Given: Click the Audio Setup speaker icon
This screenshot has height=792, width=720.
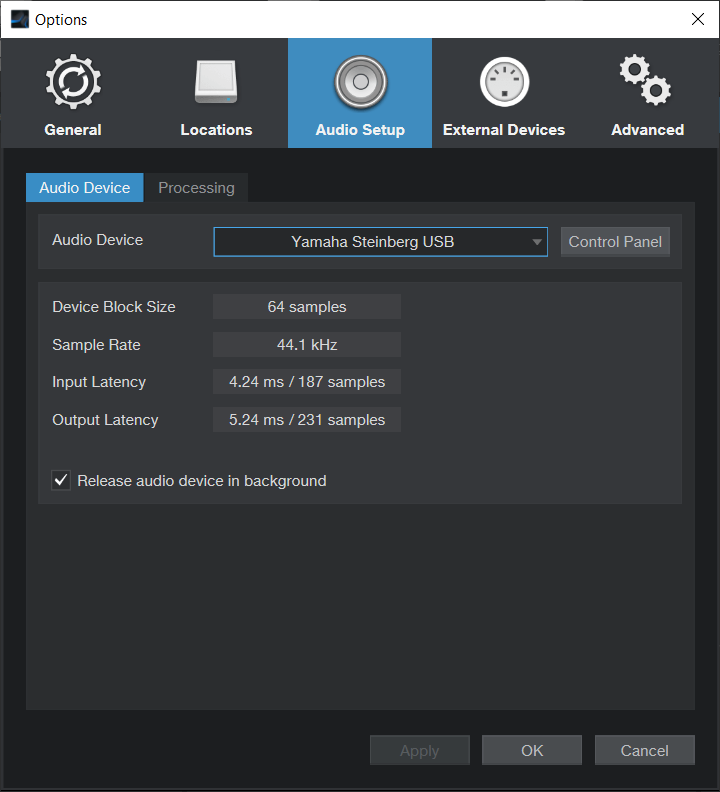Looking at the screenshot, I should (x=360, y=82).
